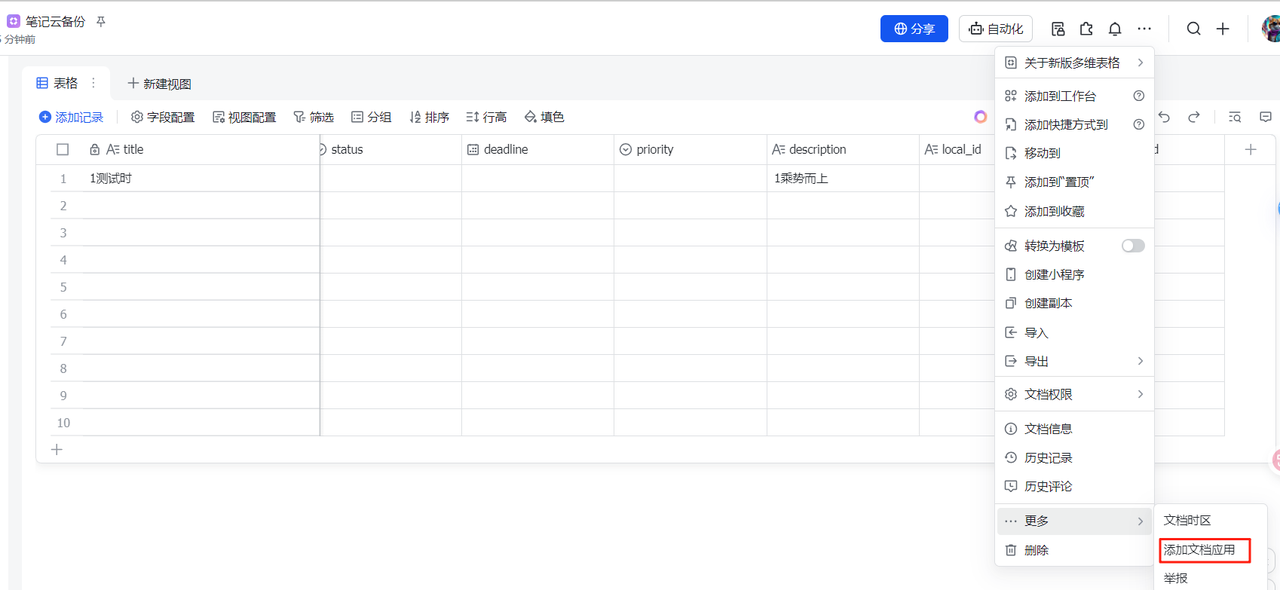The height and width of the screenshot is (590, 1280).
Task: Click the undo arrow icon
Action: pyautogui.click(x=1164, y=117)
